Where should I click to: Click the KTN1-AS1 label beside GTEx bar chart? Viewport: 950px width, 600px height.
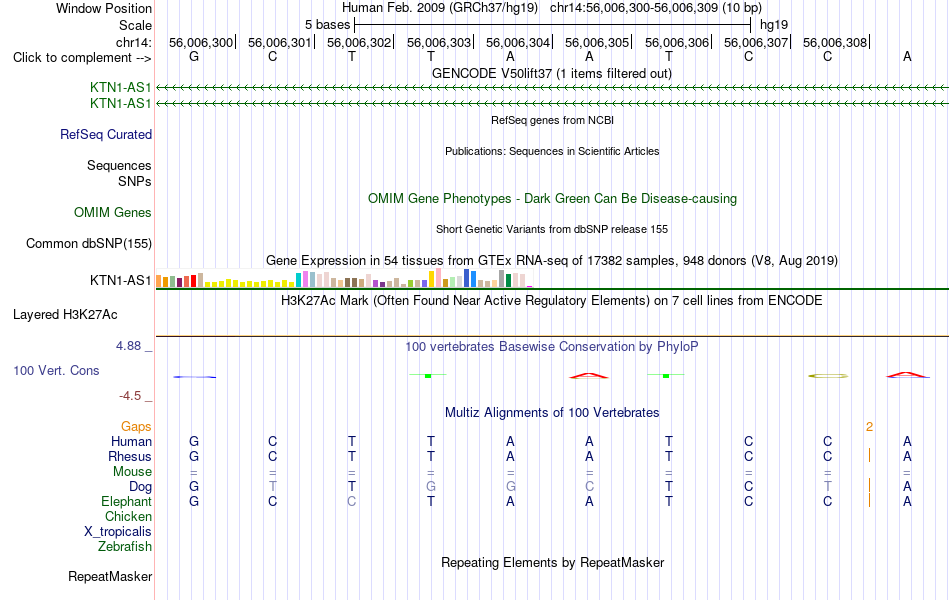pyautogui.click(x=121, y=281)
